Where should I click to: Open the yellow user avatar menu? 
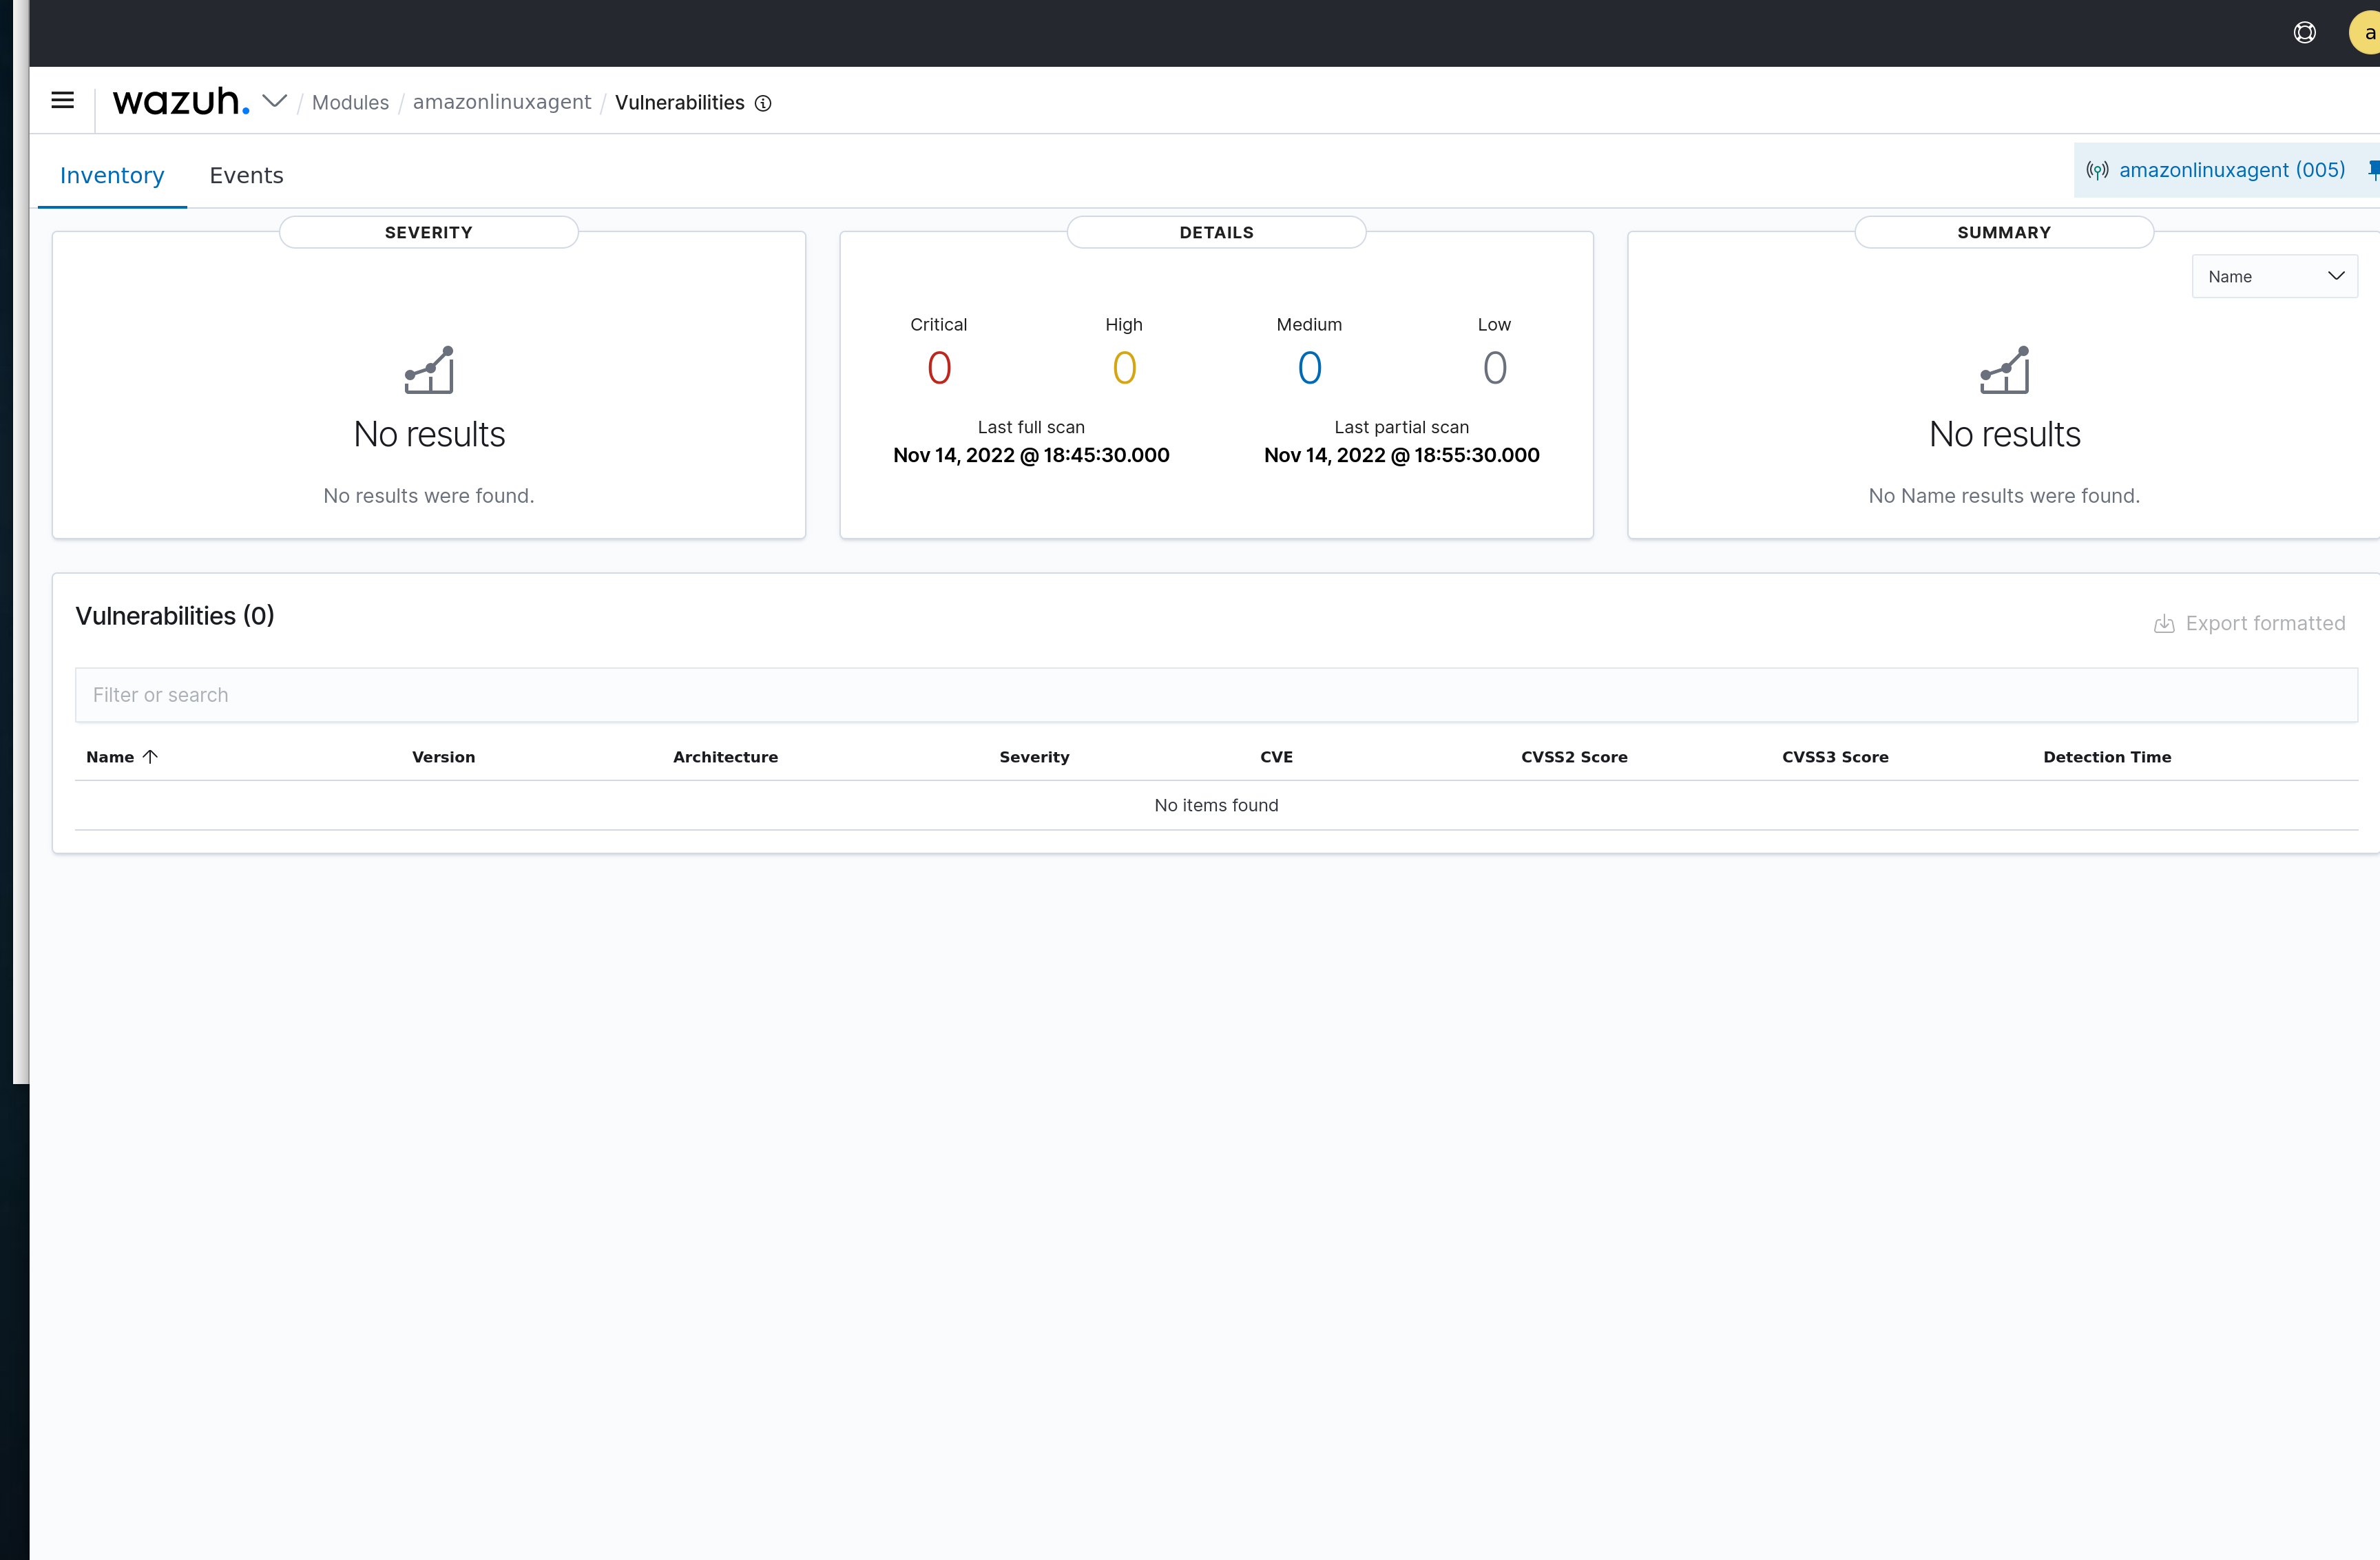point(2366,33)
